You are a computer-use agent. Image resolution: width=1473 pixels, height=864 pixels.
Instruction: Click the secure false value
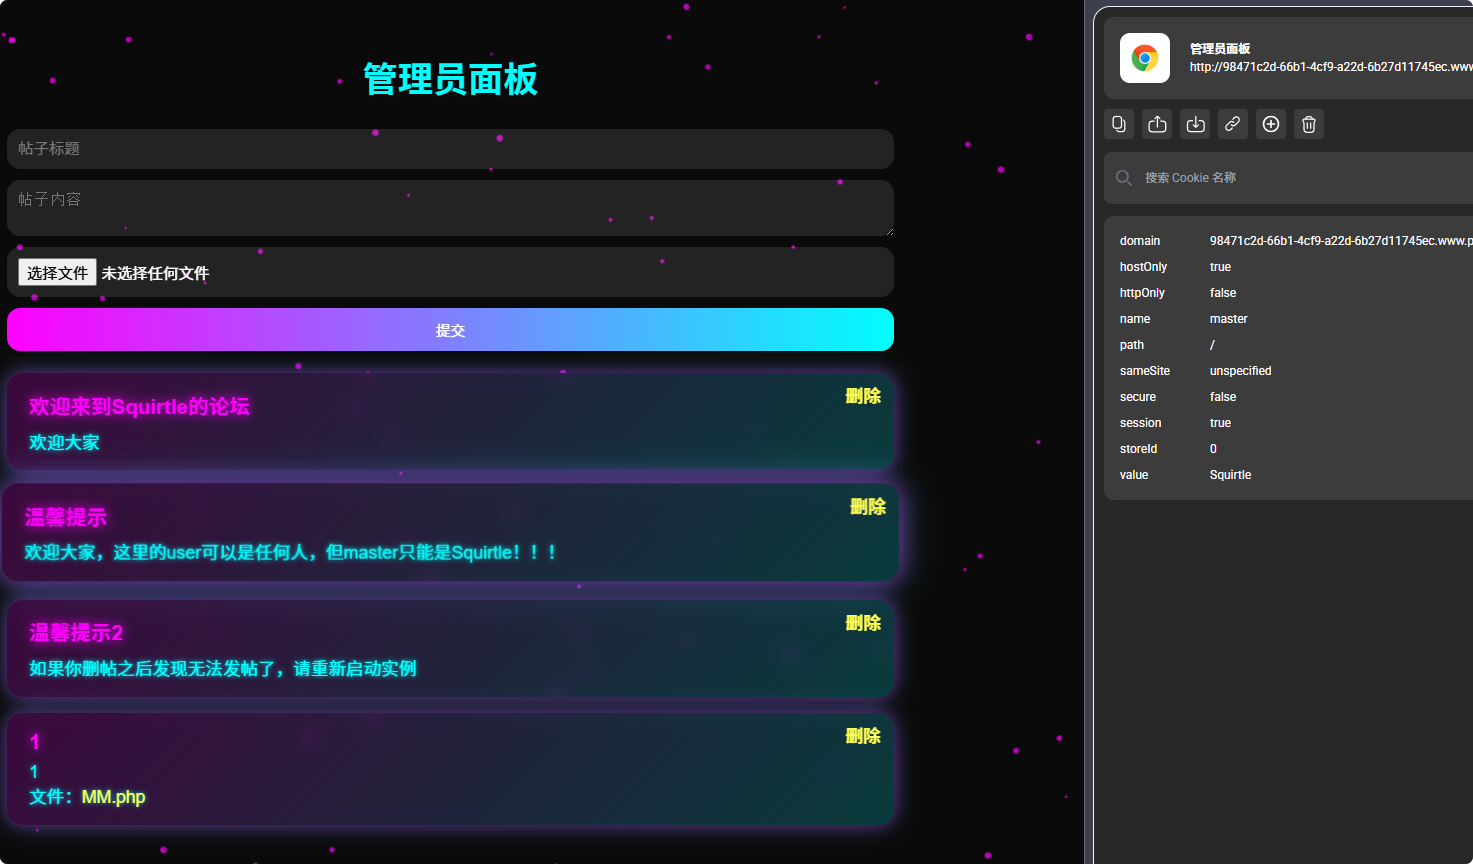click(x=1223, y=397)
